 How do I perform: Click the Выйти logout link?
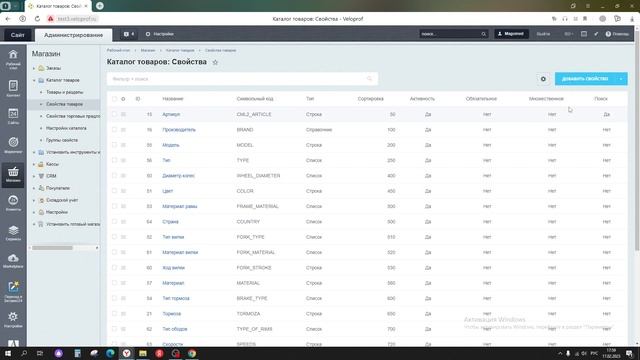pyautogui.click(x=543, y=34)
